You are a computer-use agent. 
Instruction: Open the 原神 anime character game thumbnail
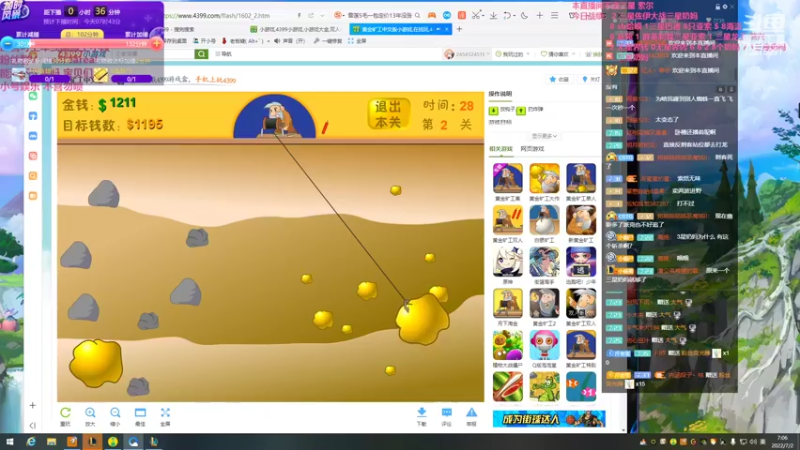[x=508, y=262]
